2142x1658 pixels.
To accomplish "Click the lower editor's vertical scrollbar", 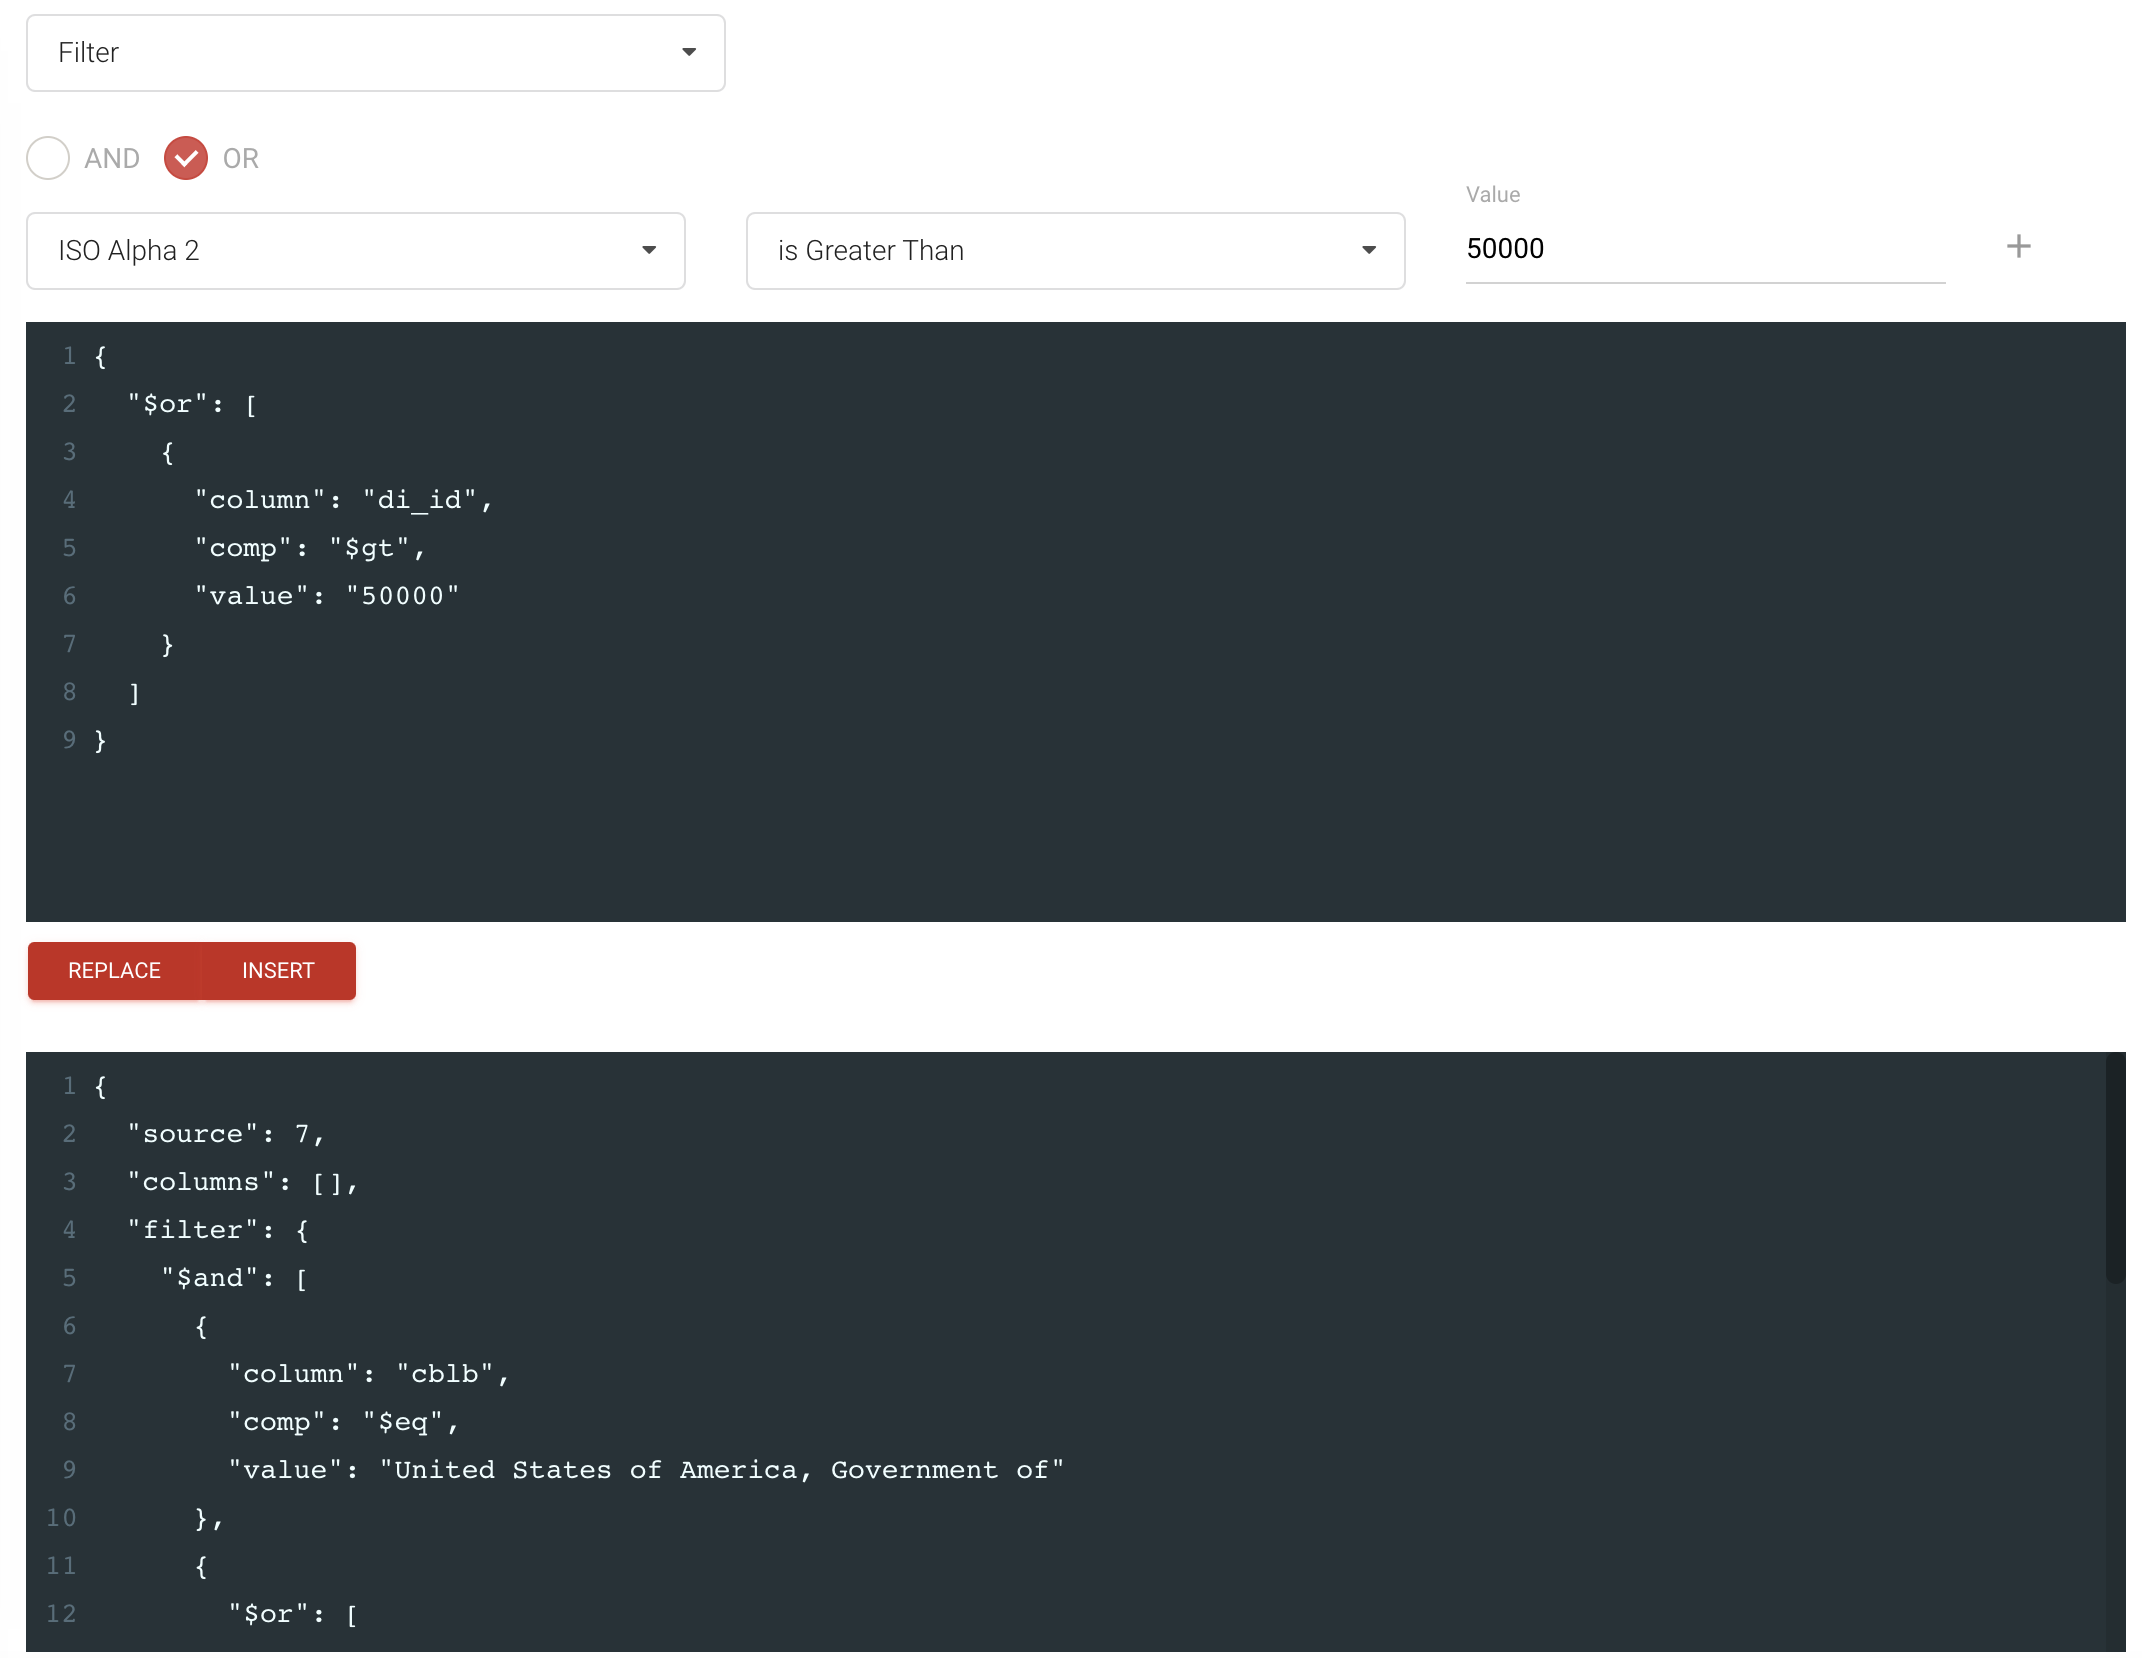I will [2114, 1168].
